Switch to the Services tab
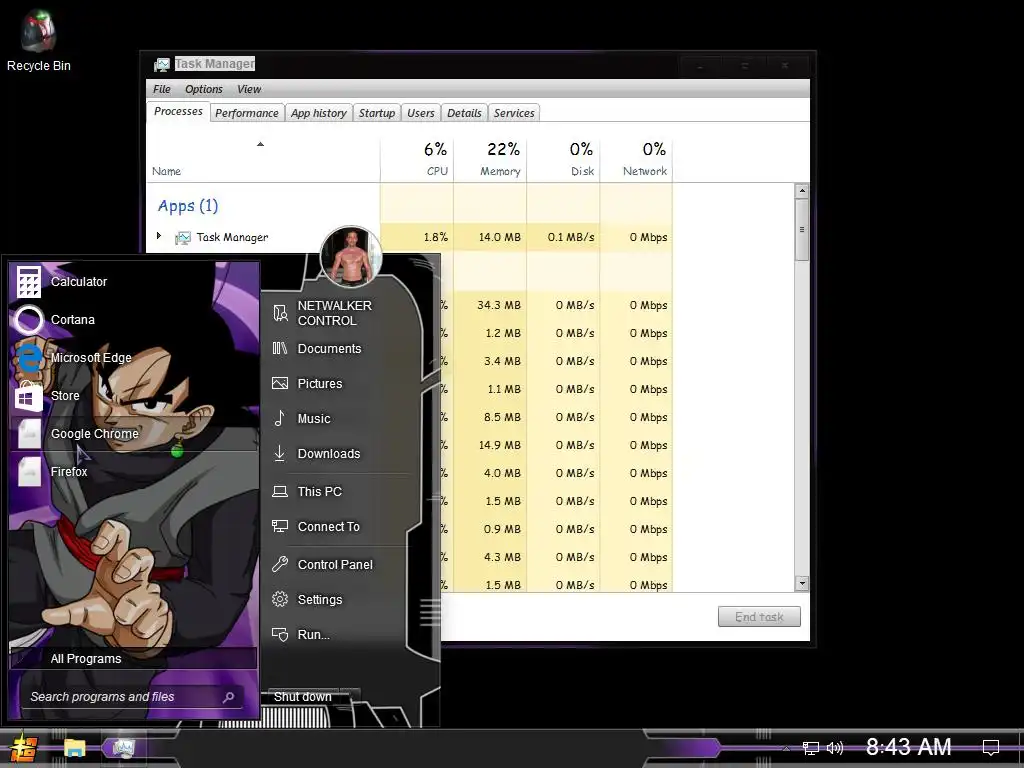 click(514, 113)
